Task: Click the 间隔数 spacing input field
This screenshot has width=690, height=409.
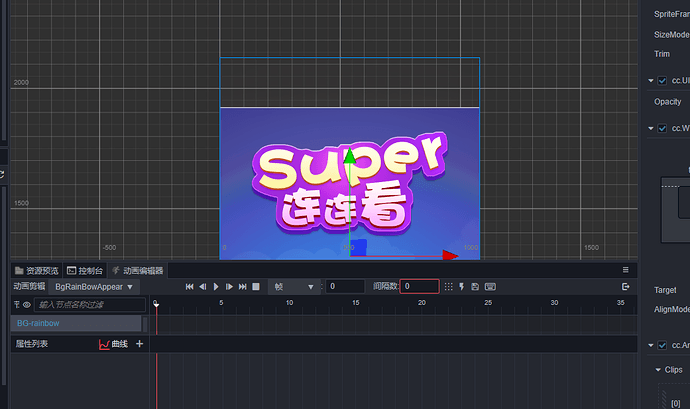Action: [x=420, y=287]
